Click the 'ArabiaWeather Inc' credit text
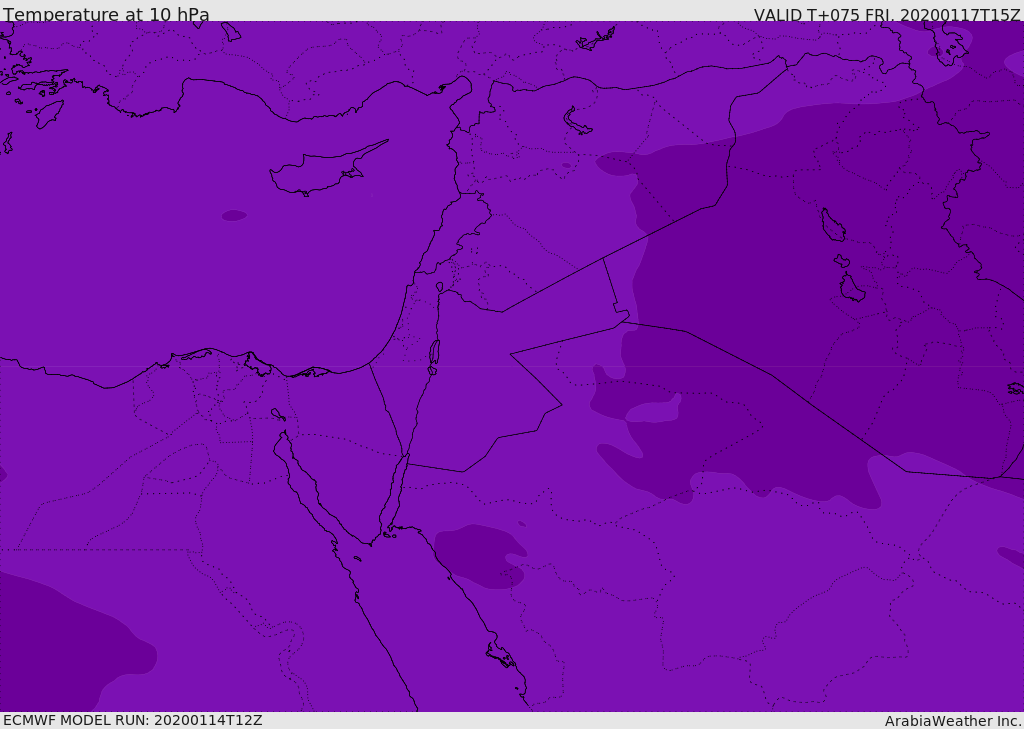Screen dimensions: 1024x729 pyautogui.click(x=952, y=721)
